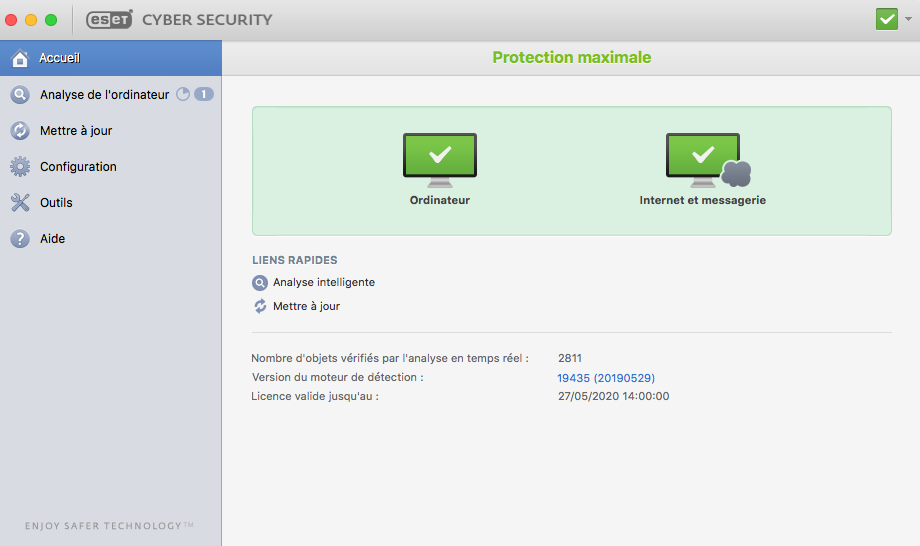The height and width of the screenshot is (546, 920).
Task: Open detection engine version 19435 link
Action: click(x=606, y=378)
